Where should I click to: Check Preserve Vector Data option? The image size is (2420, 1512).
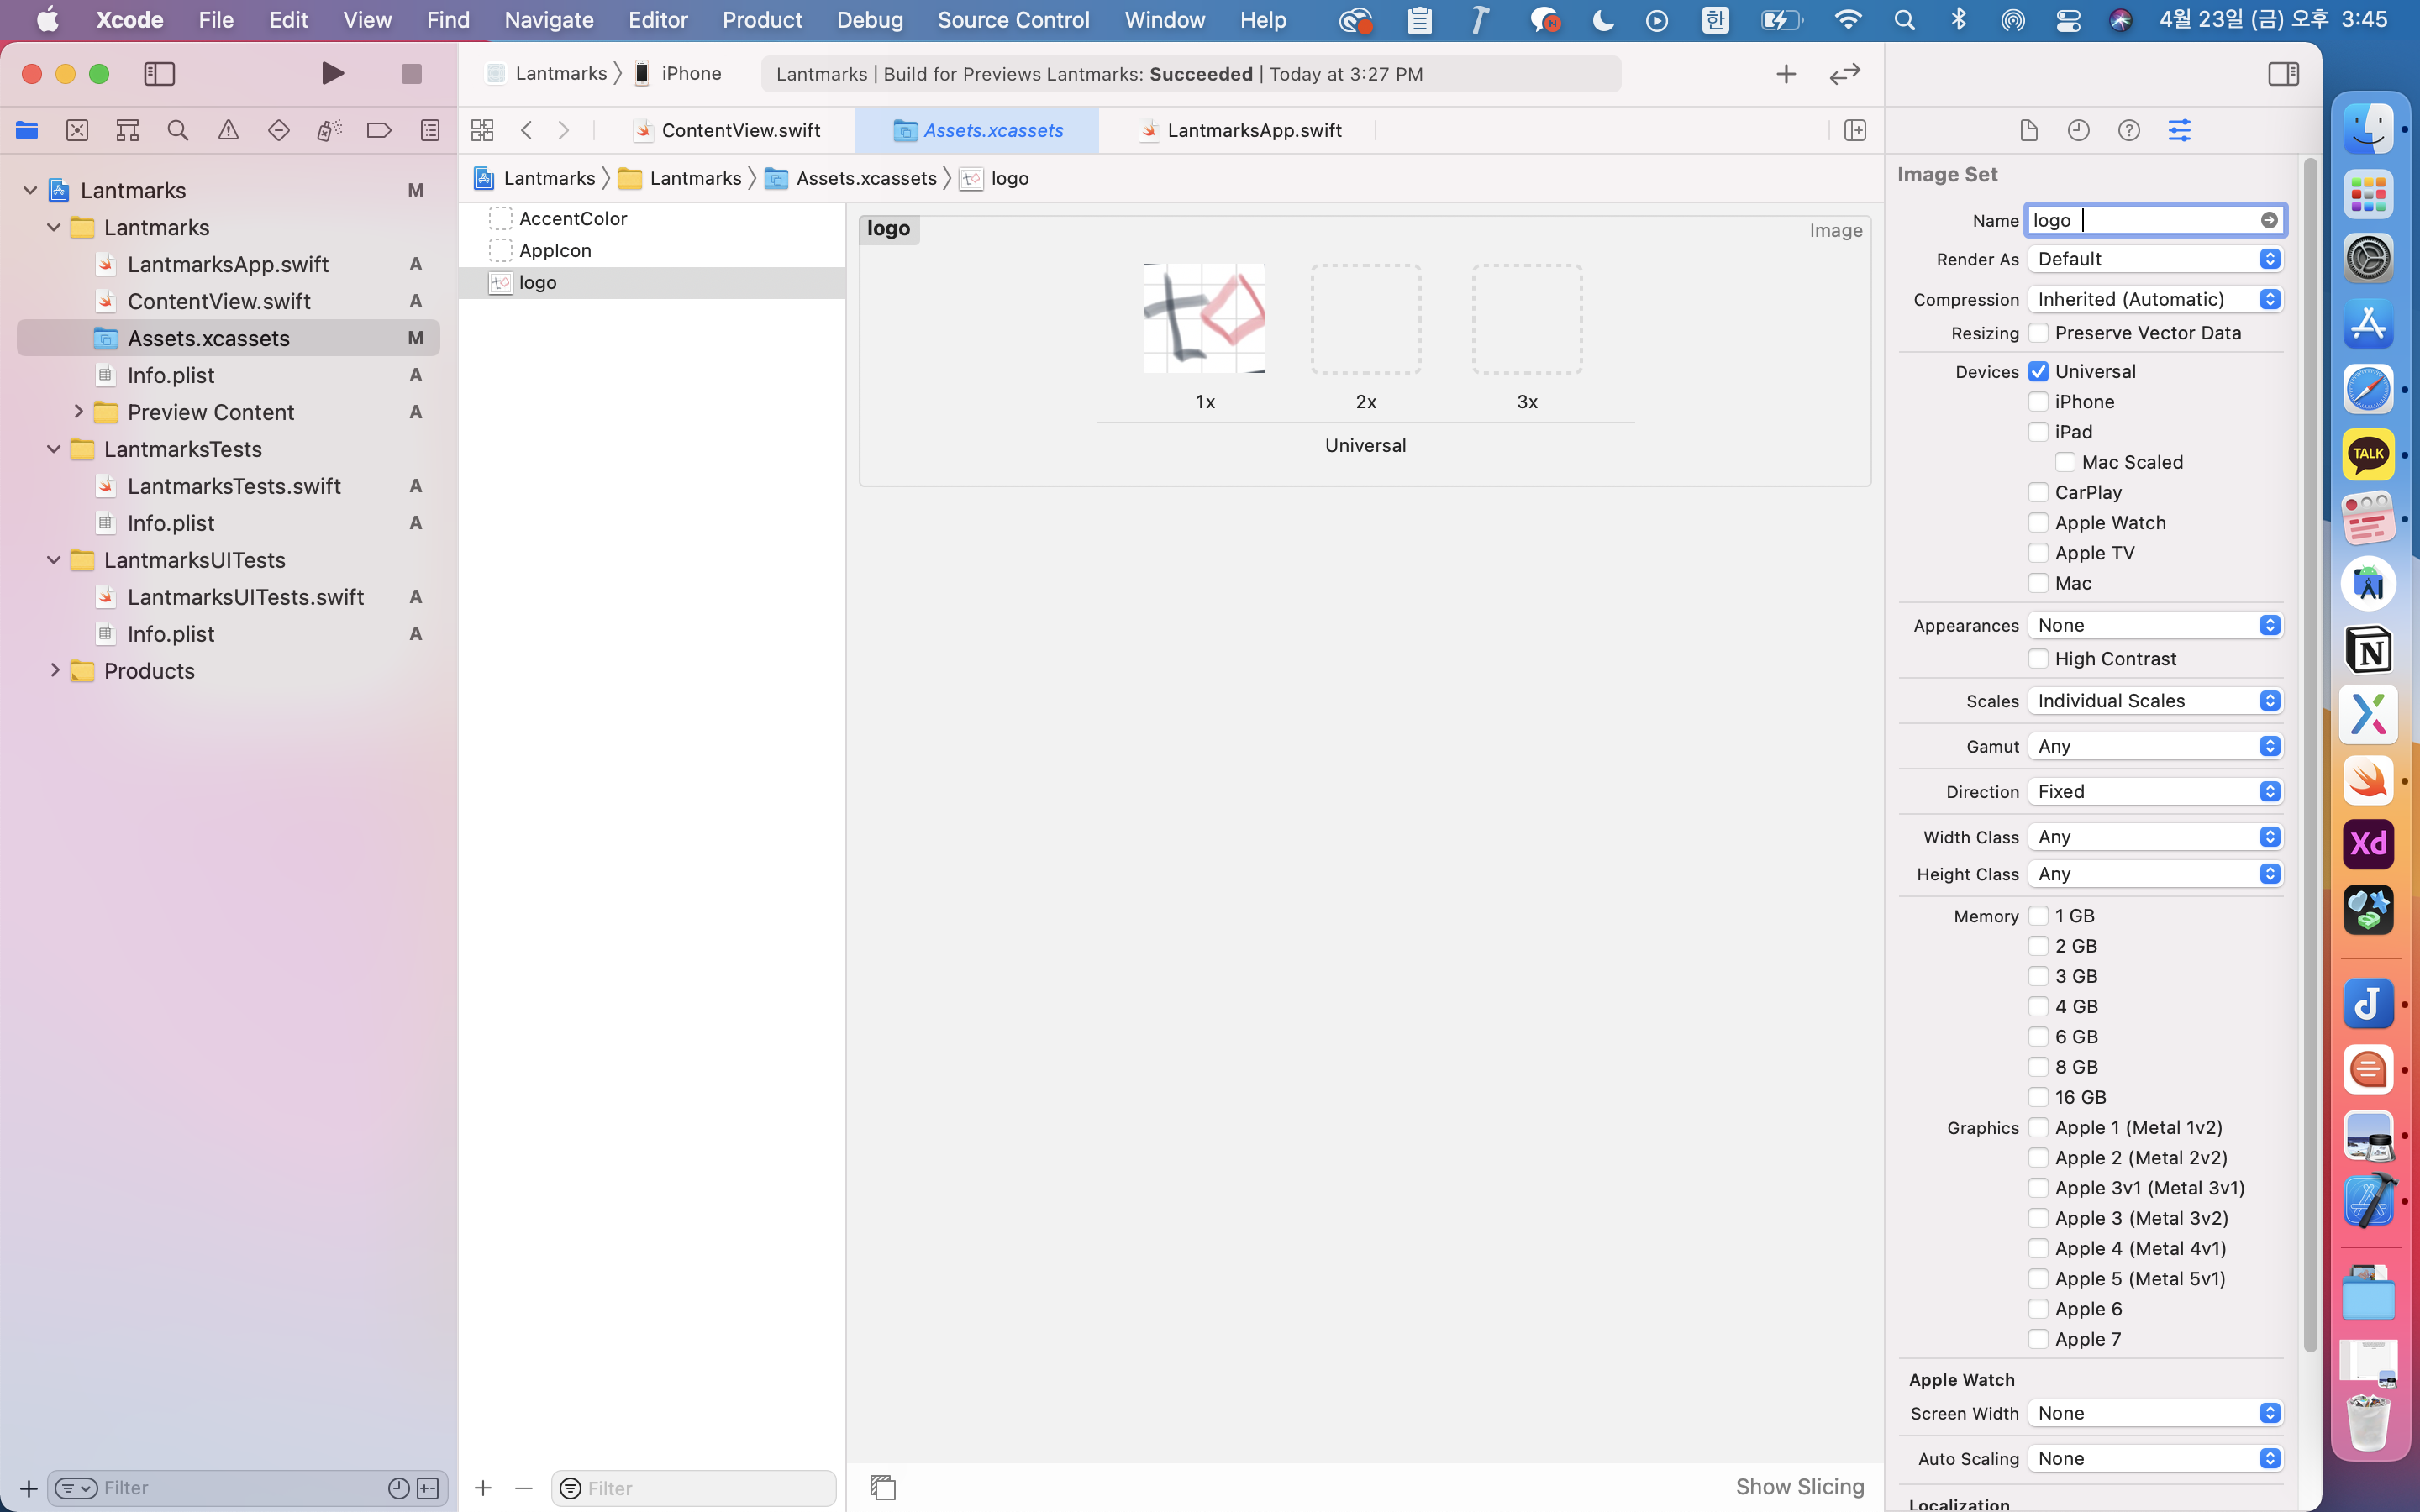pyautogui.click(x=2038, y=333)
